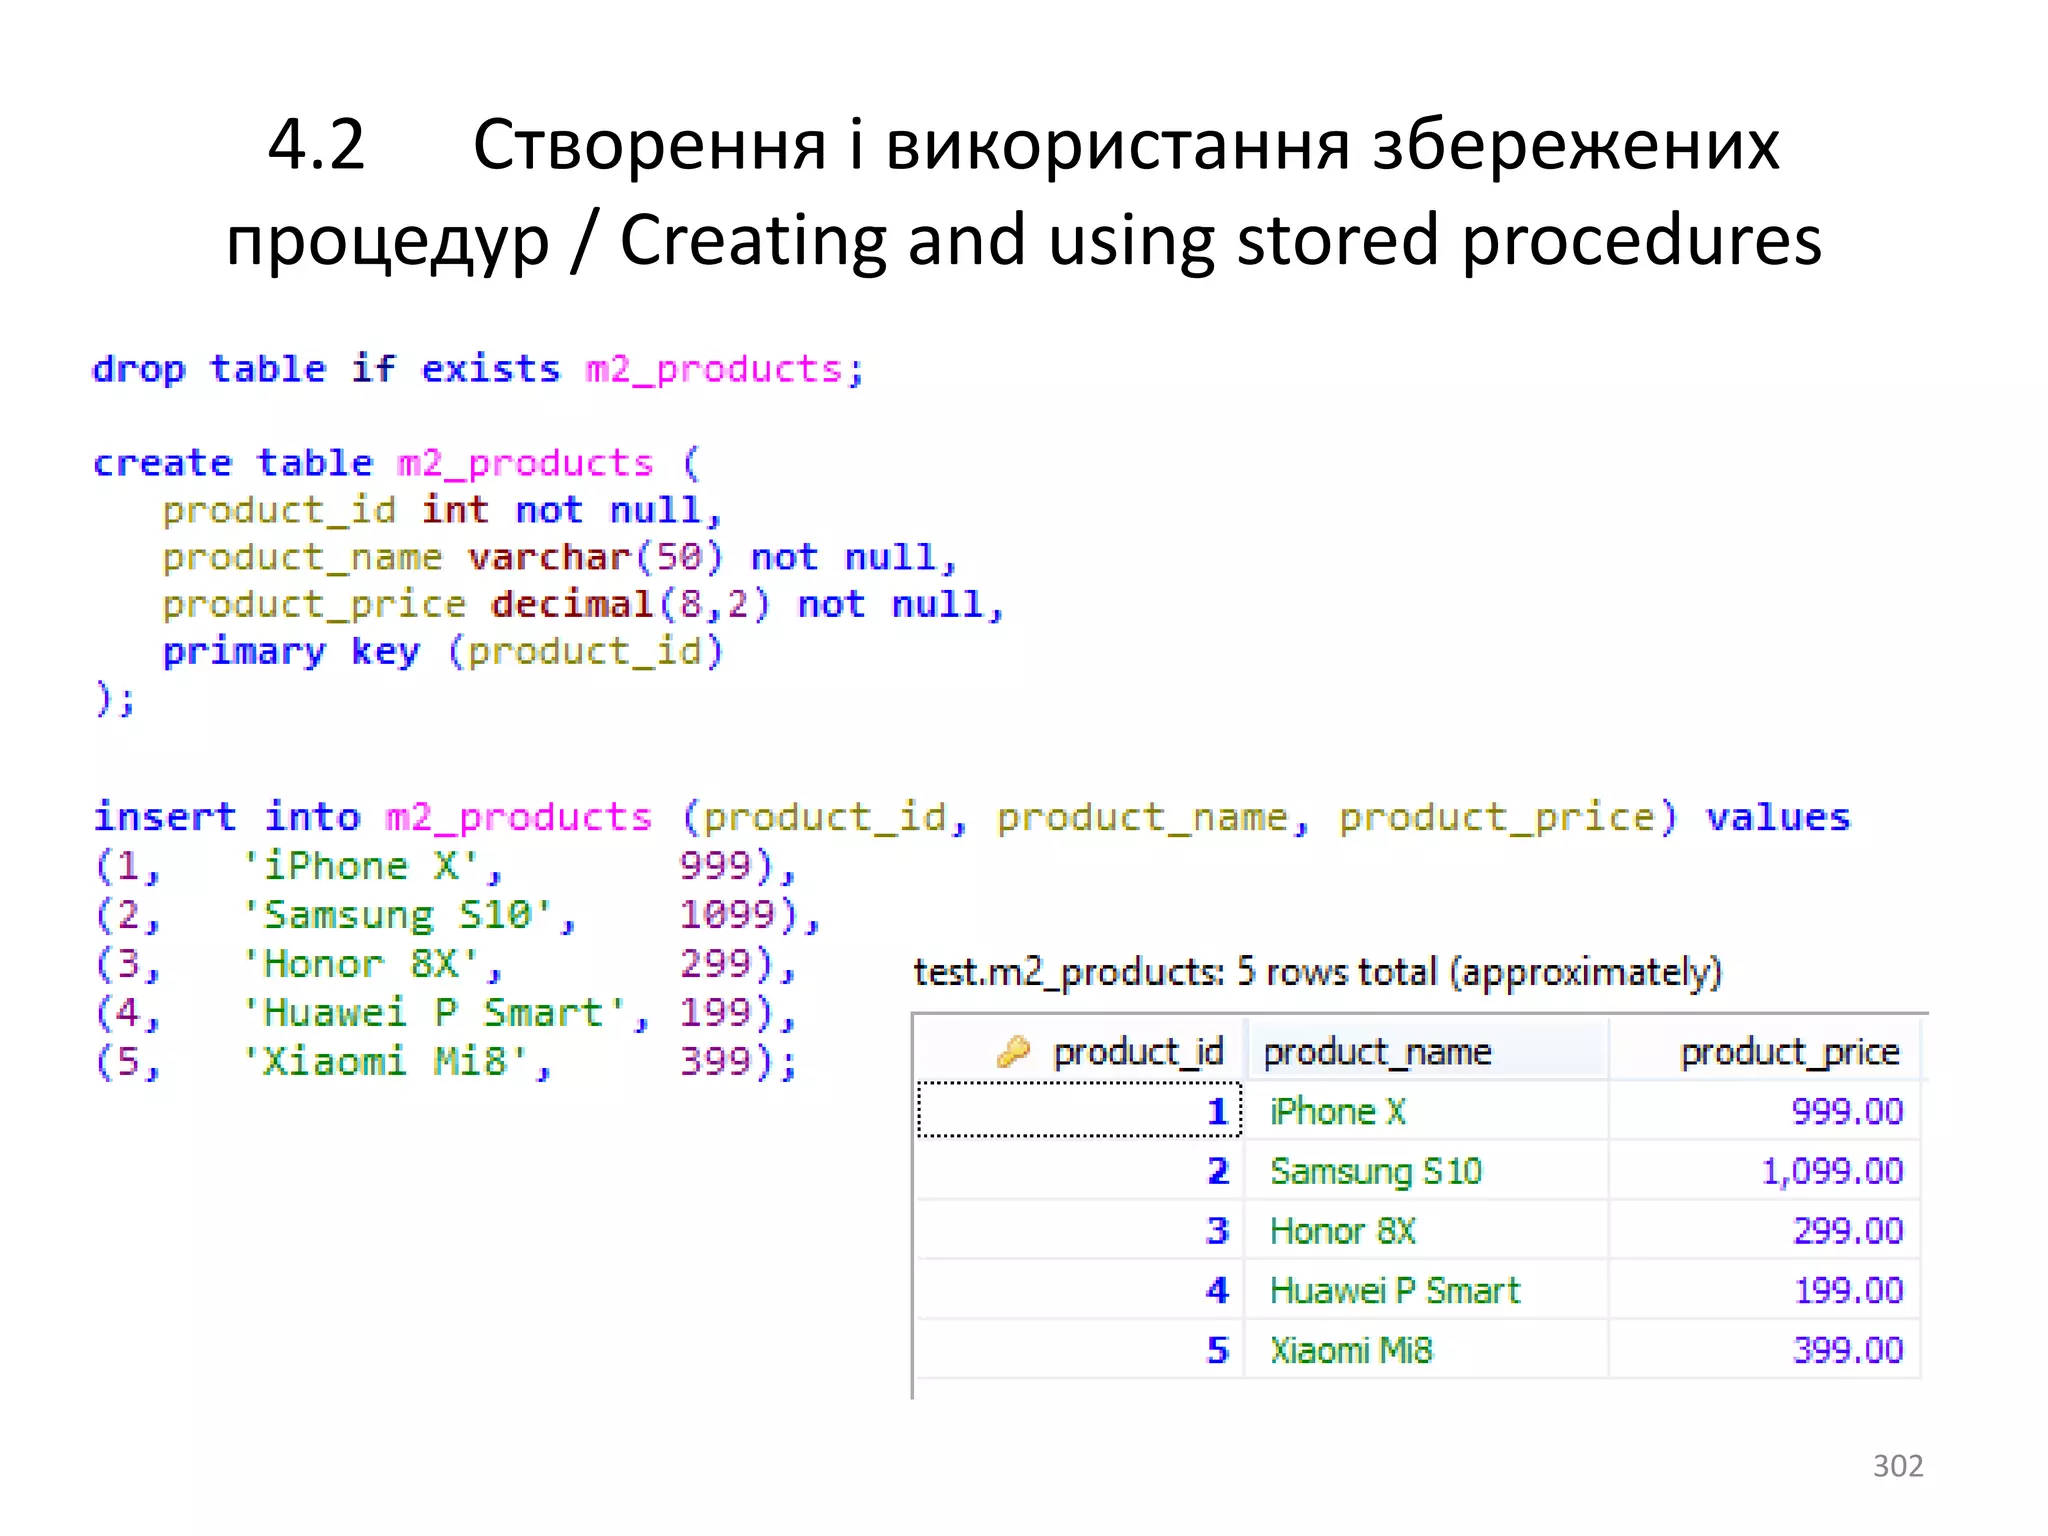The width and height of the screenshot is (2048, 1536).
Task: Click the 'product_id int not null,' line
Action: (442, 510)
